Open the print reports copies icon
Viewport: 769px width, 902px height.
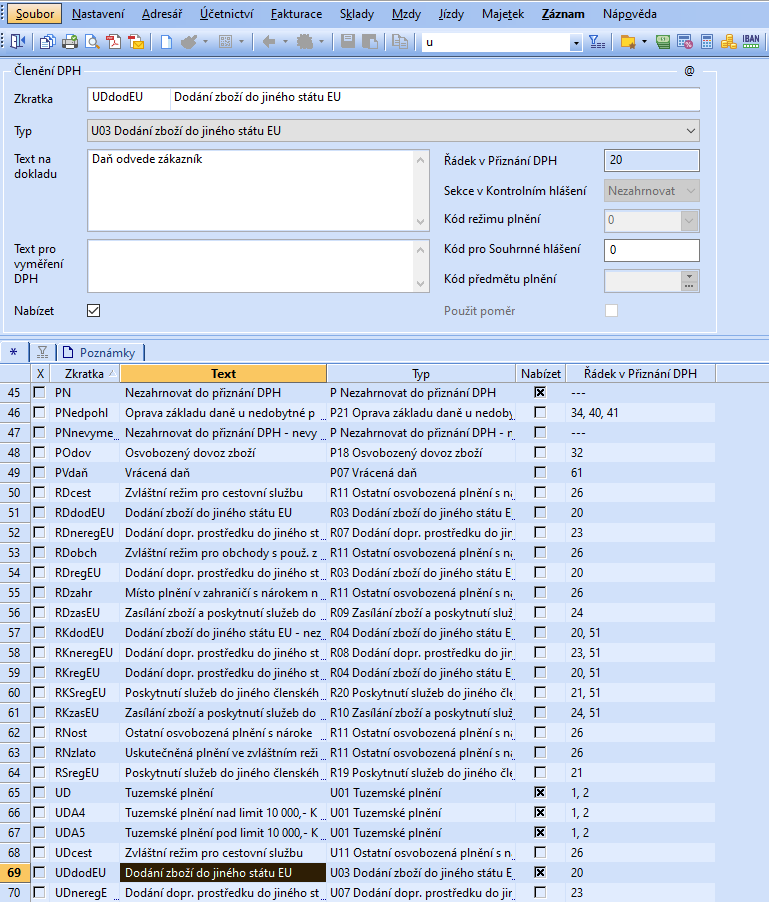tap(48, 41)
